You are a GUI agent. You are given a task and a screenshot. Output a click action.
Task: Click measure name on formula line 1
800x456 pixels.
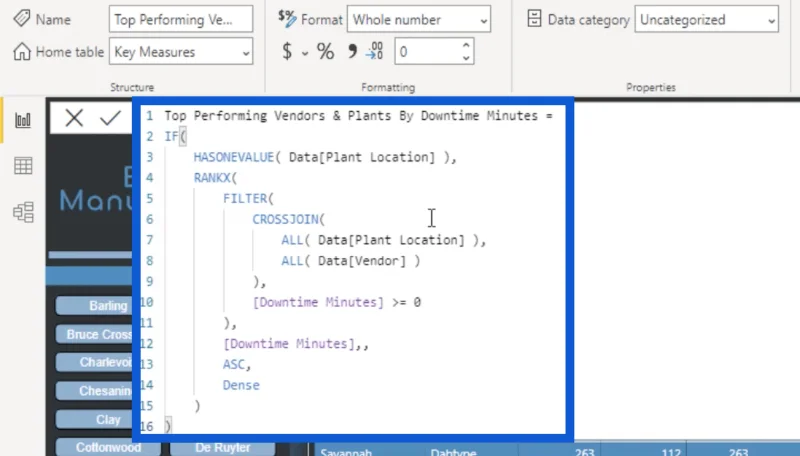pyautogui.click(x=351, y=116)
